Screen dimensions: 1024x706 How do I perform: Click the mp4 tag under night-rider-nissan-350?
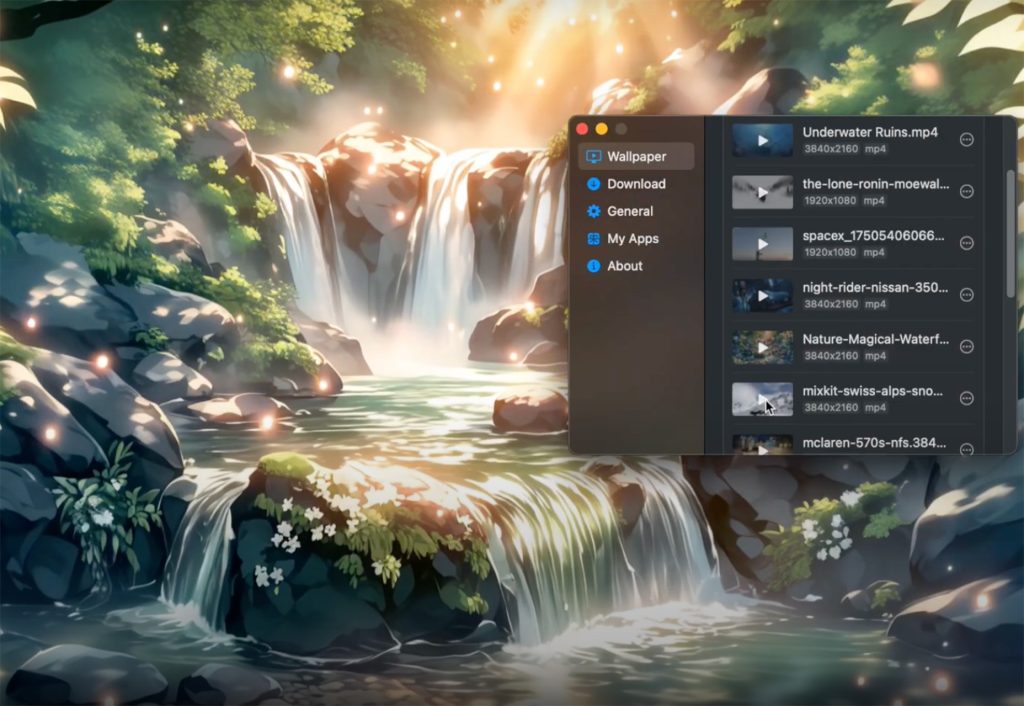(x=875, y=304)
